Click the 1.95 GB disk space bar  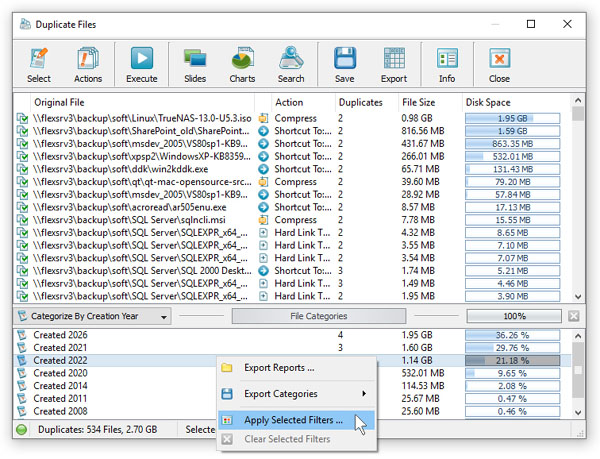512,118
